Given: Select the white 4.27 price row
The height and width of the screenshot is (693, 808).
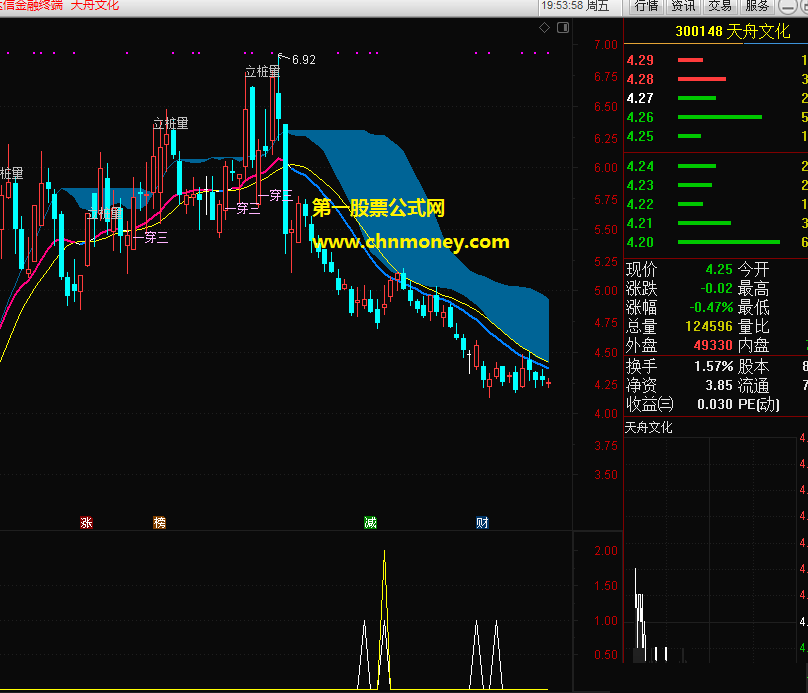Looking at the screenshot, I should 716,98.
